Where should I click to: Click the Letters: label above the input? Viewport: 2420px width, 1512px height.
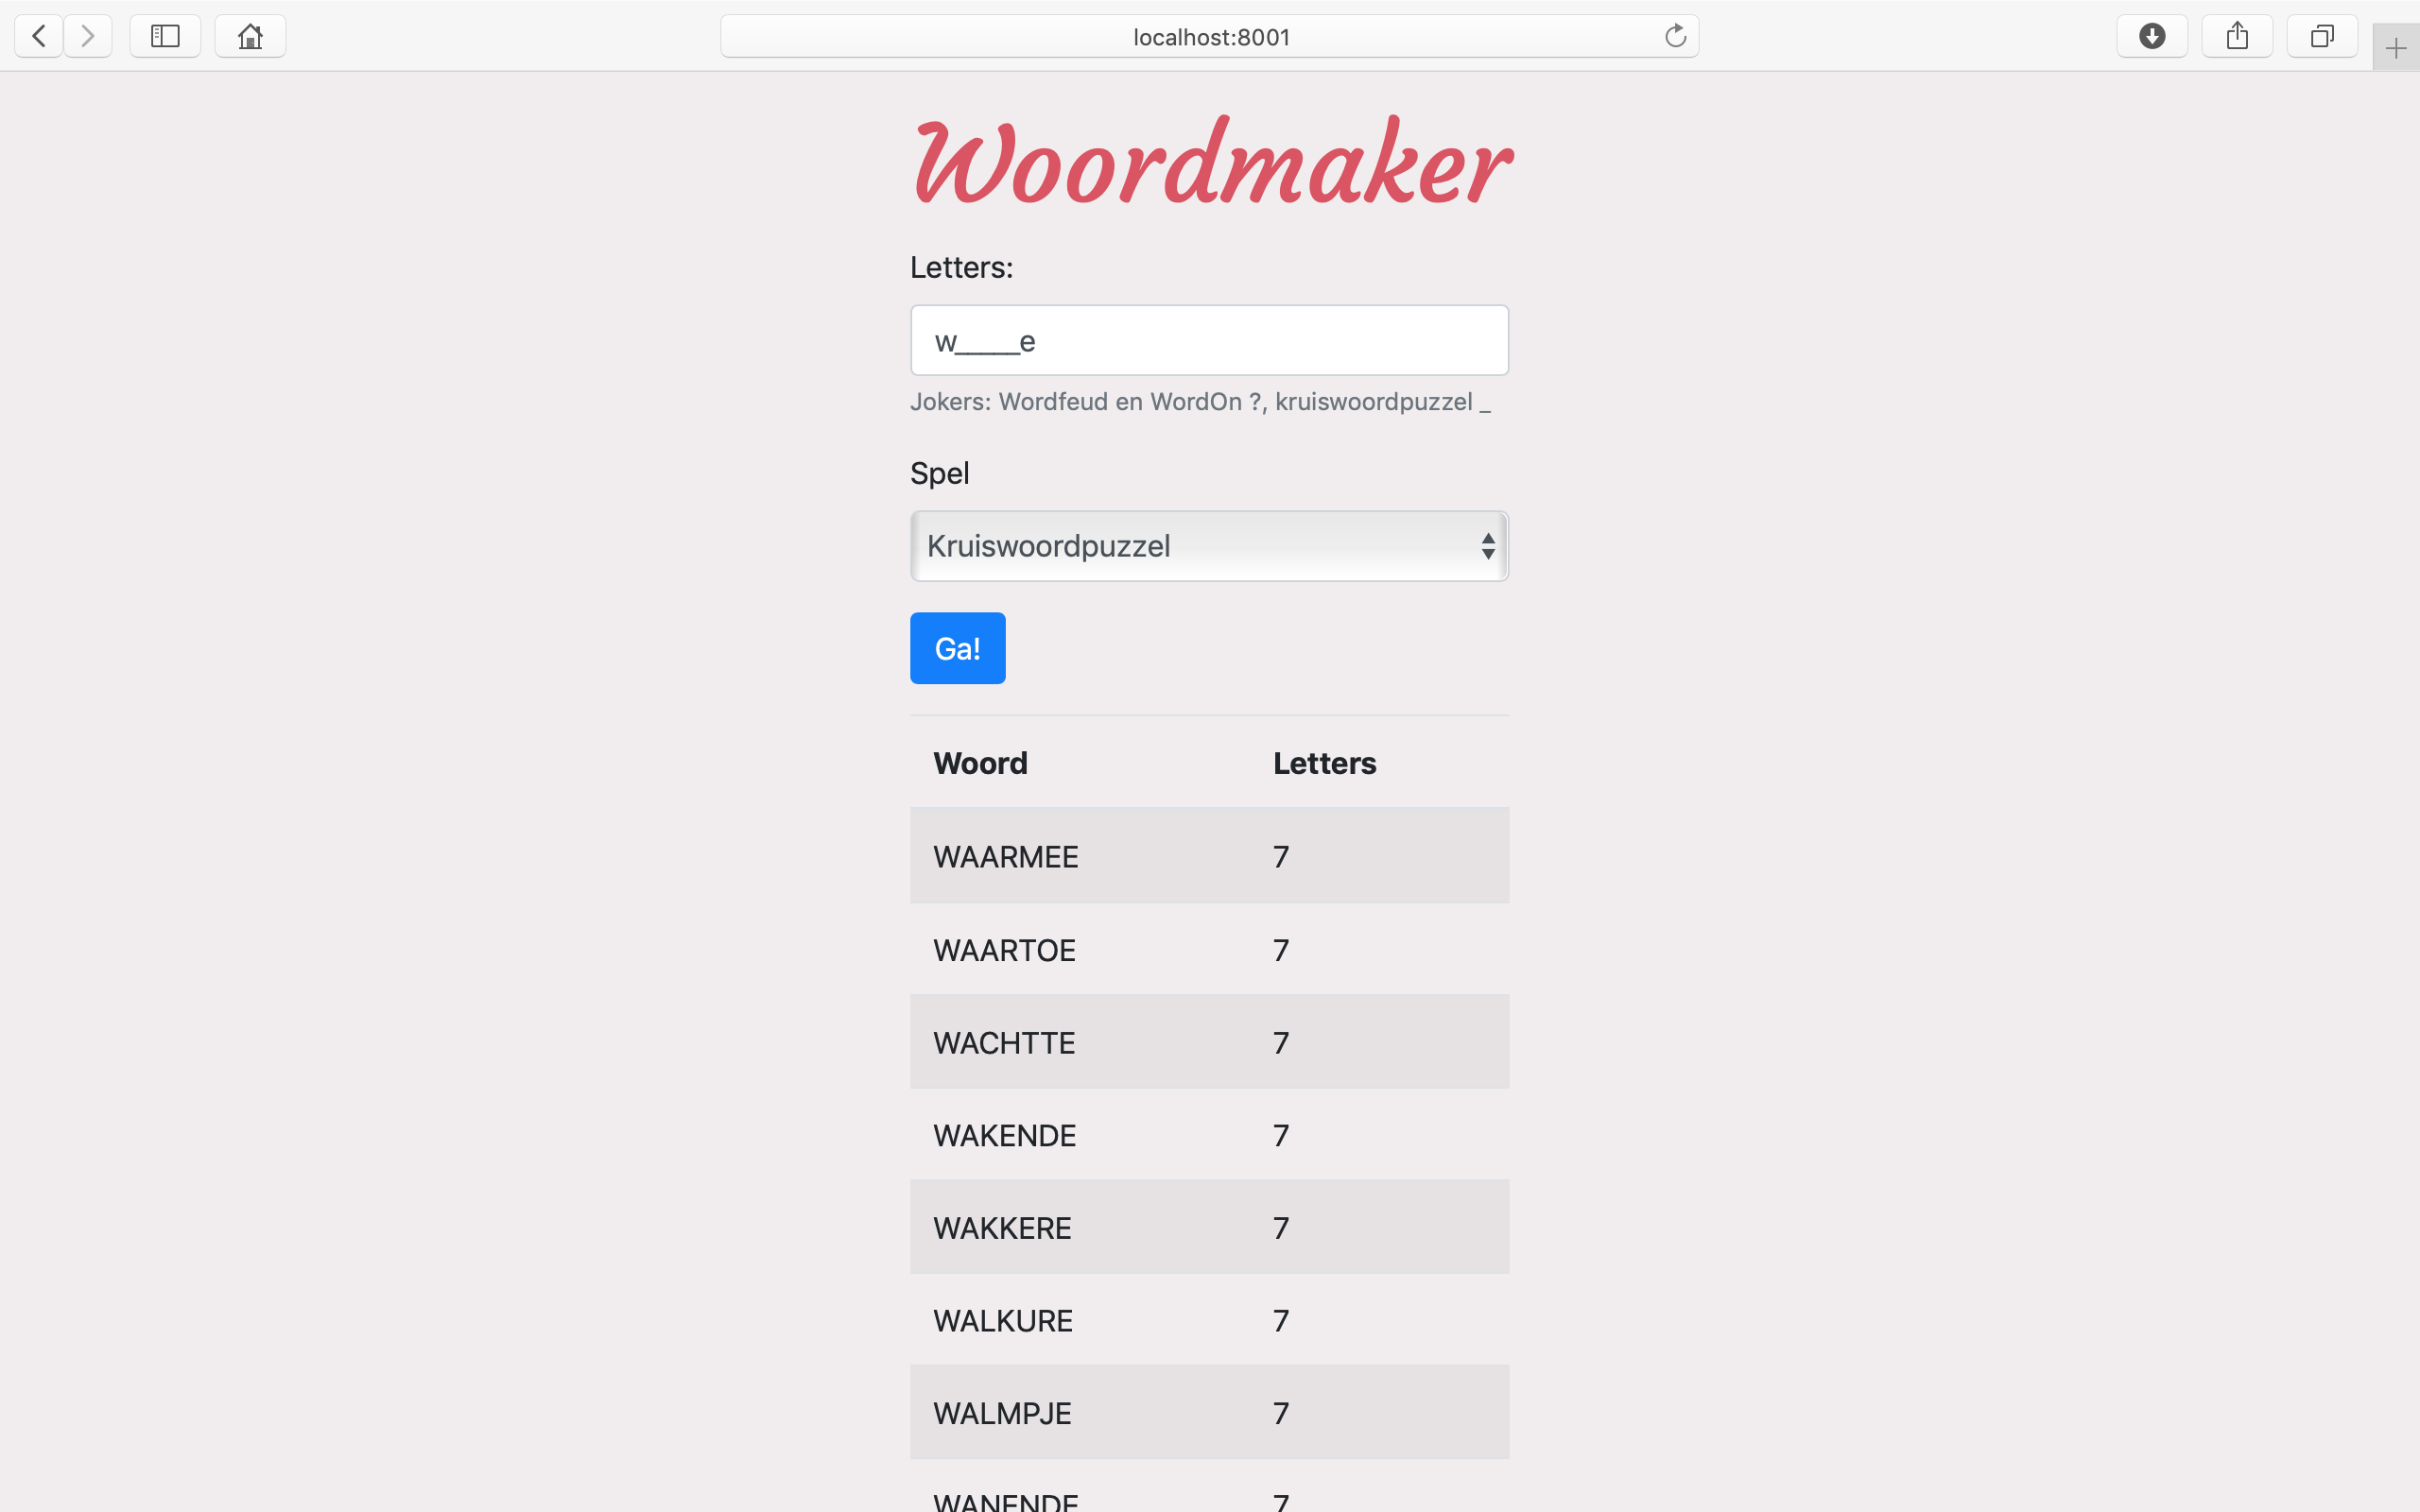tap(961, 267)
